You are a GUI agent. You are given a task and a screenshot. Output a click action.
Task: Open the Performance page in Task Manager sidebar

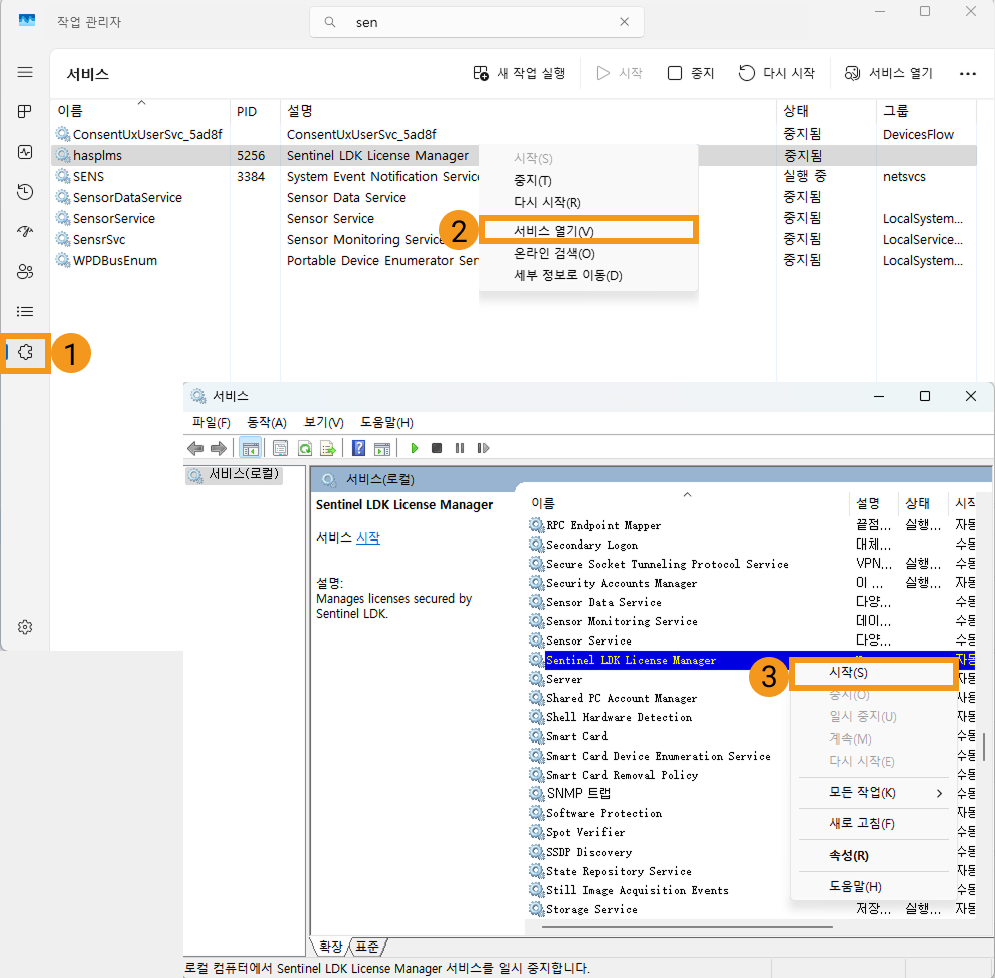25,152
